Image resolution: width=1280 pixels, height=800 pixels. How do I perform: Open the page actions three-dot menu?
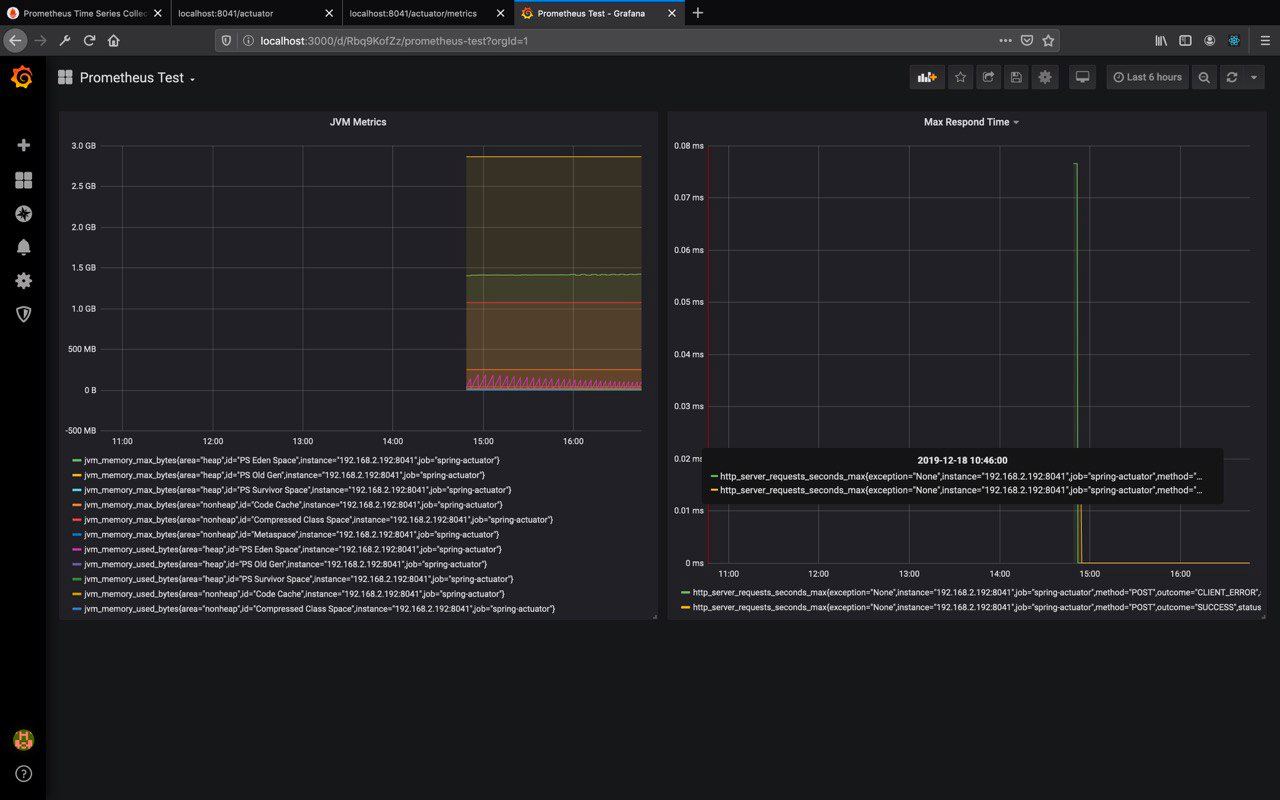tap(1005, 40)
